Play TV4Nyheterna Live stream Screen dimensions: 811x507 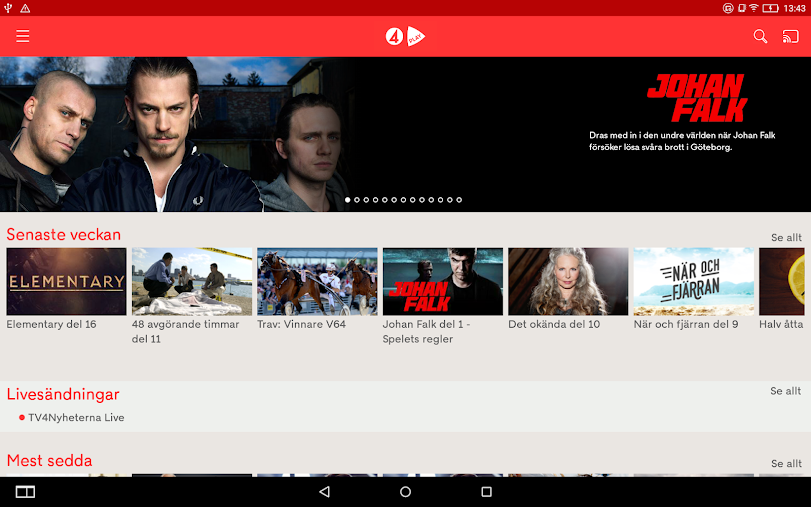click(71, 417)
